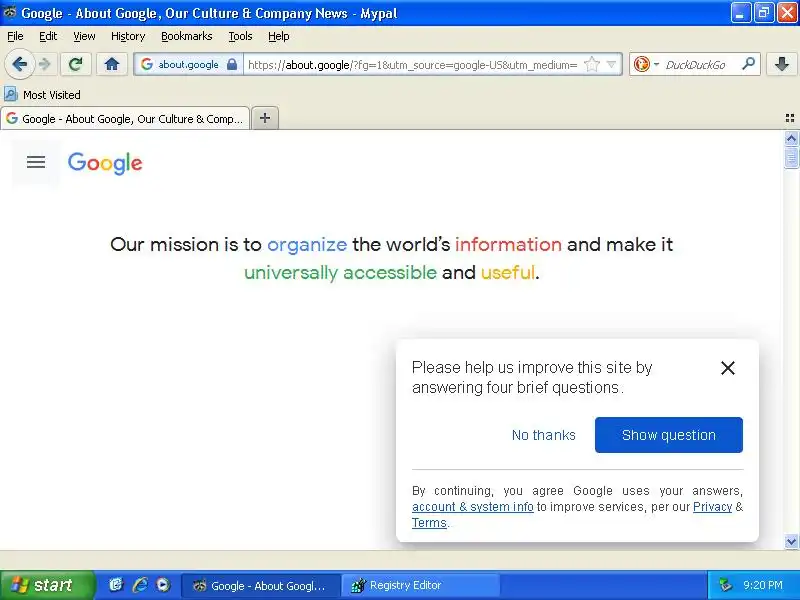
Task: Open the Terms link
Action: coord(429,523)
